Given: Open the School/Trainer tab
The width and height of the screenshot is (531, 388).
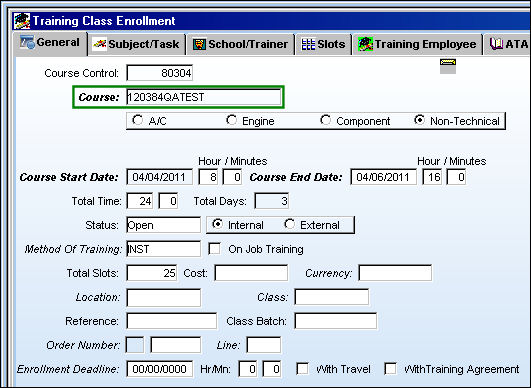Looking at the screenshot, I should pyautogui.click(x=240, y=44).
